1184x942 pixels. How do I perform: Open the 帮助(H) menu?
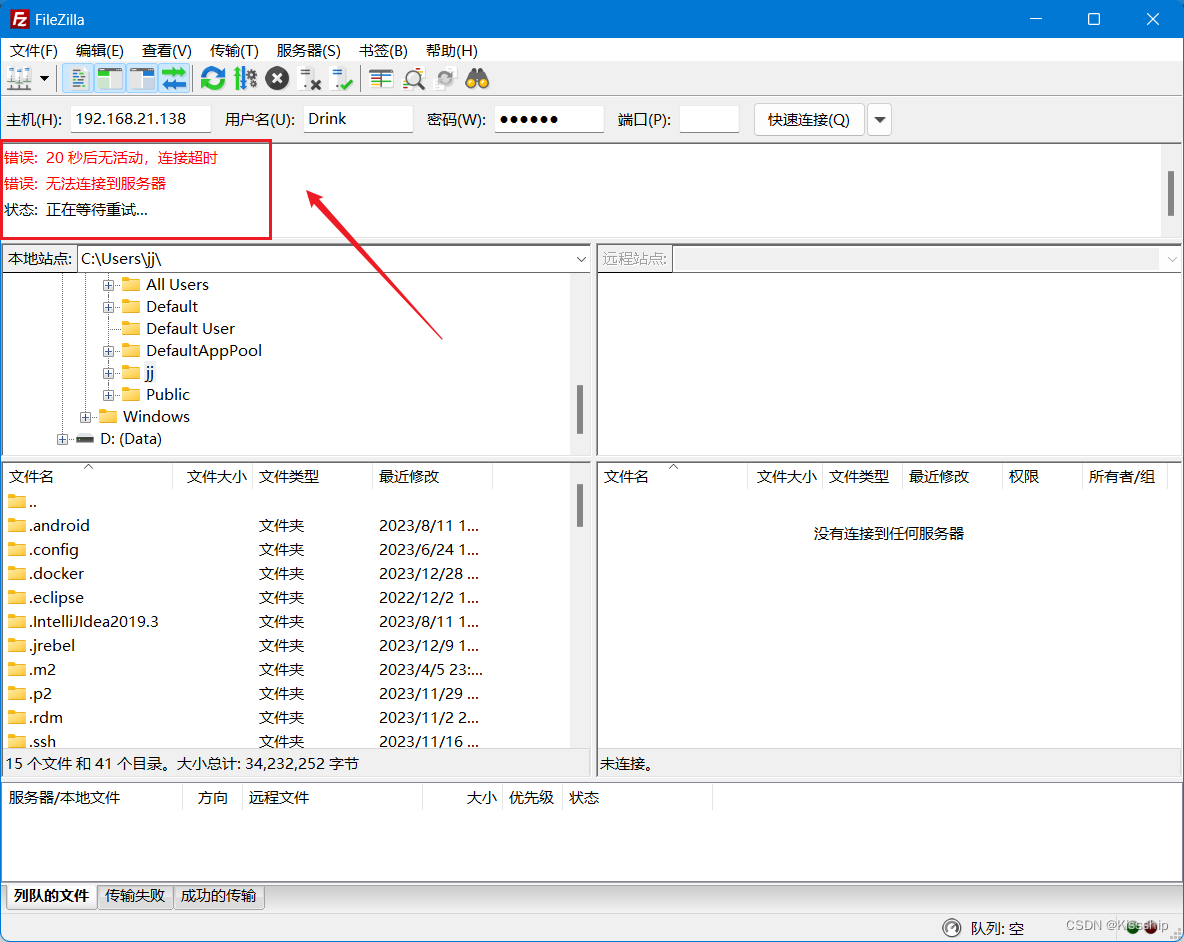coord(452,51)
